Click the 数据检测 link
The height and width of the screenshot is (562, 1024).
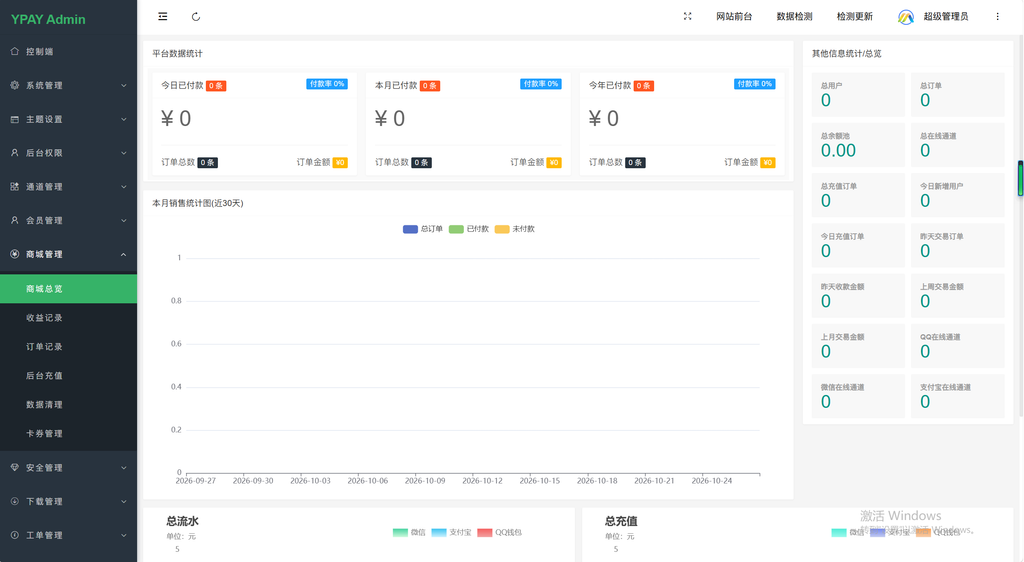794,16
